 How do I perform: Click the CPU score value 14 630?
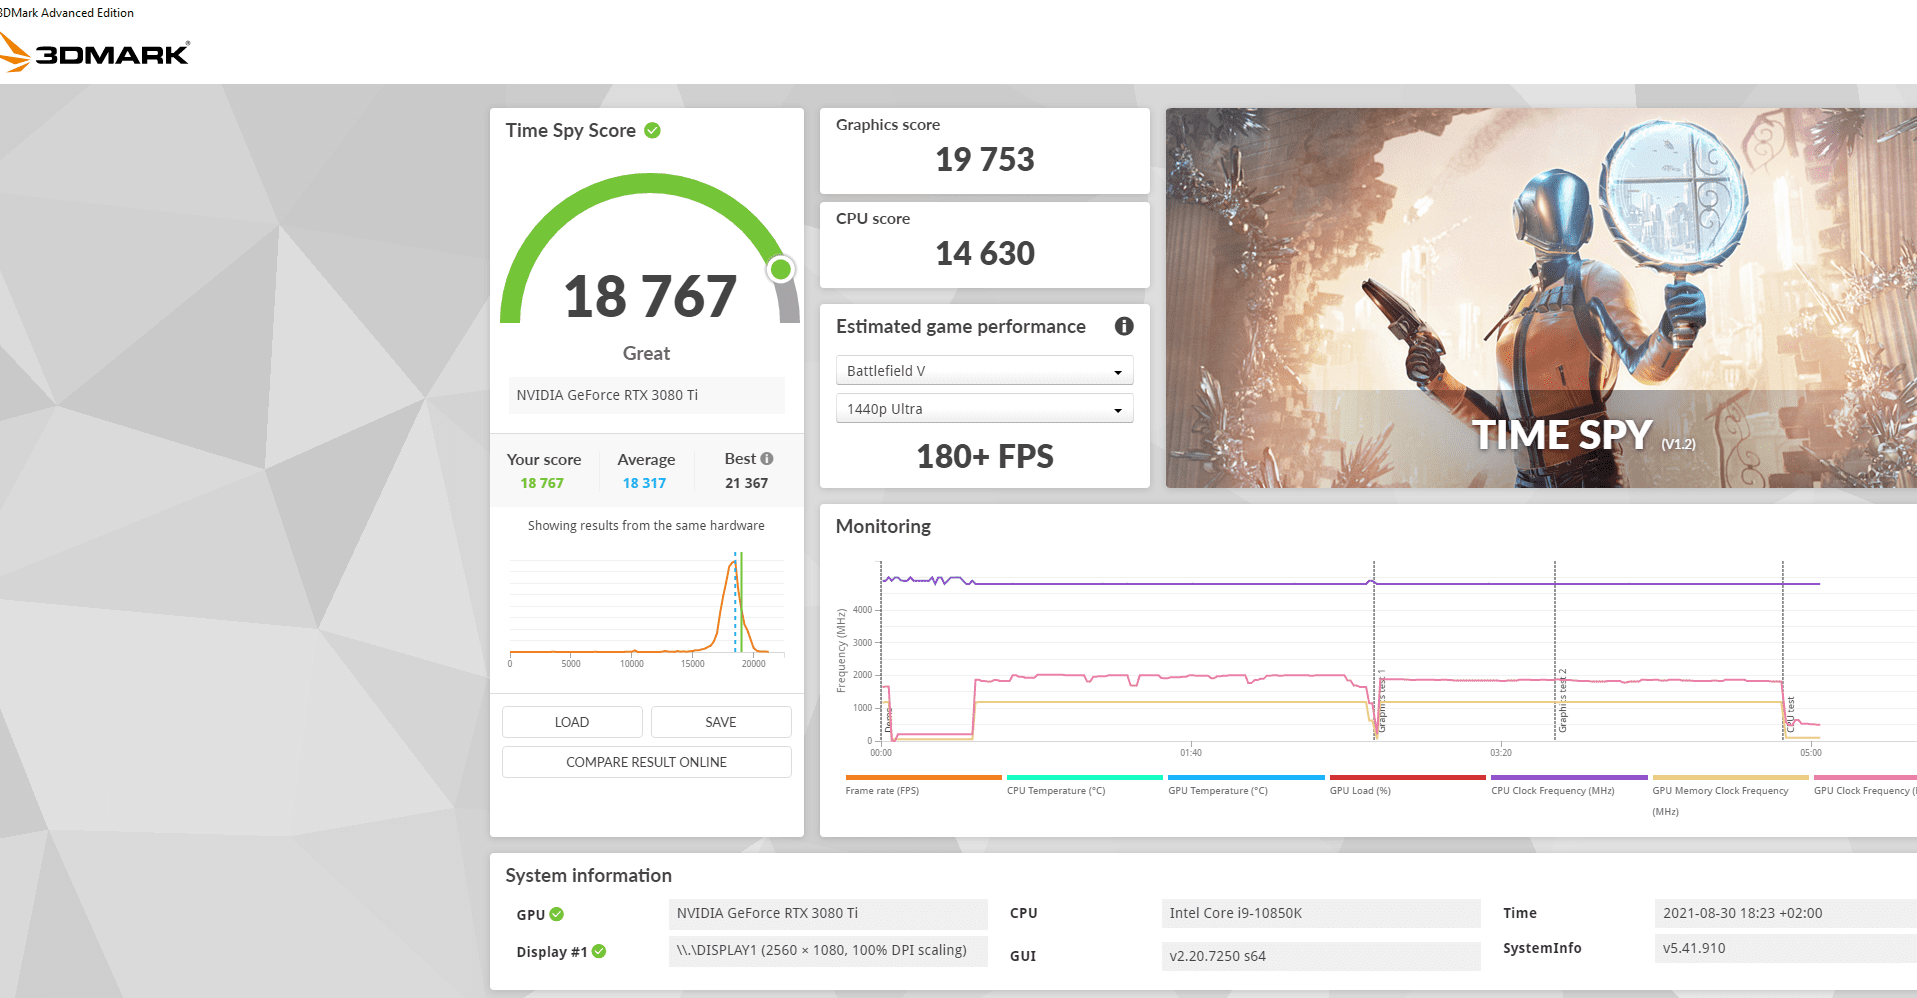pos(985,253)
